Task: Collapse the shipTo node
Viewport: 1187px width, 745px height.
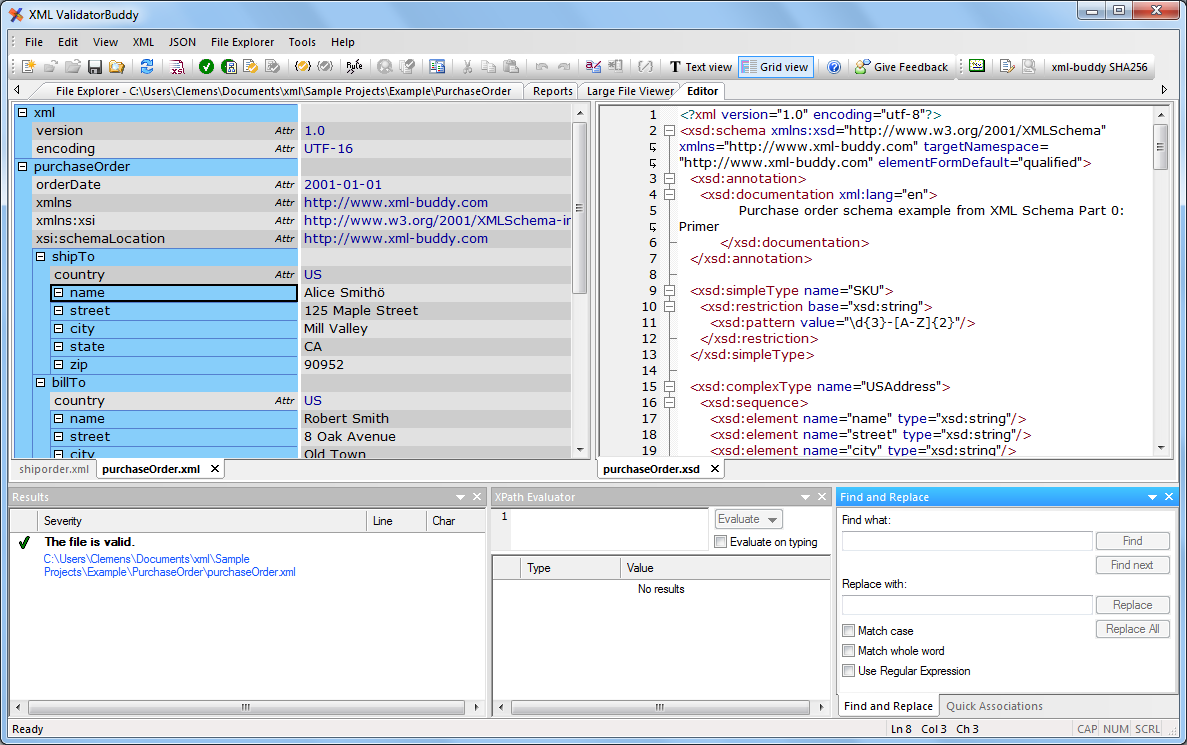Action: (x=41, y=257)
